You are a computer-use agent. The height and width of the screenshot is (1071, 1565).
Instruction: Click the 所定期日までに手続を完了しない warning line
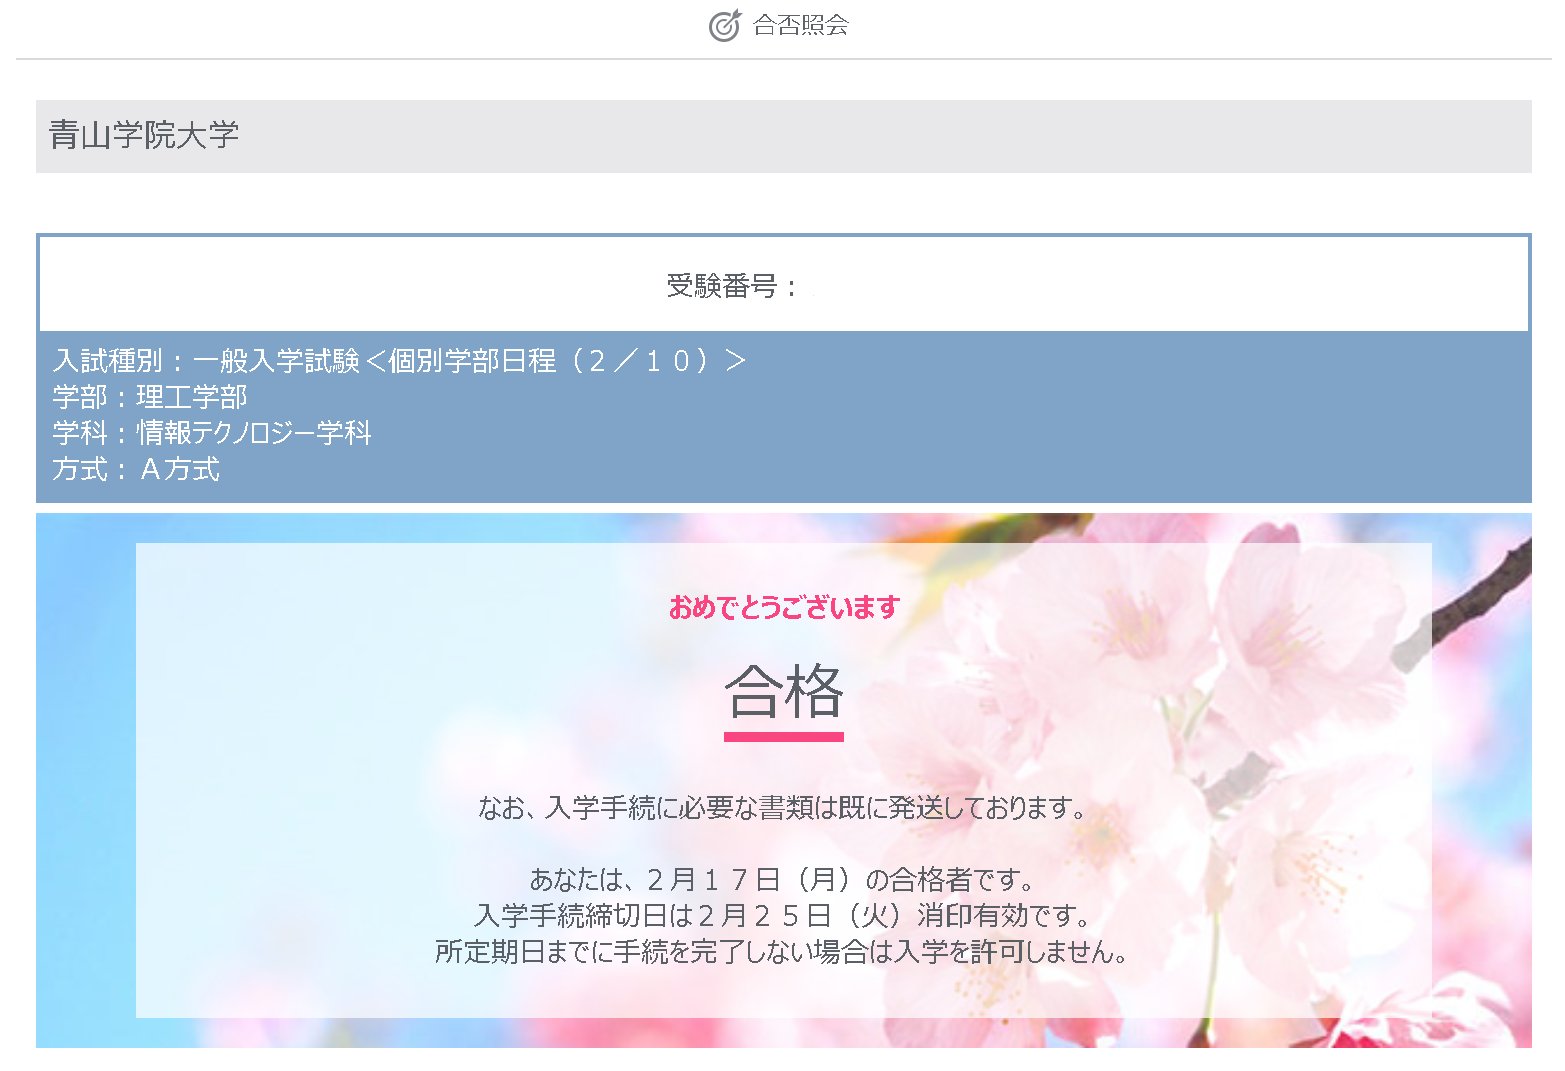pos(783,951)
